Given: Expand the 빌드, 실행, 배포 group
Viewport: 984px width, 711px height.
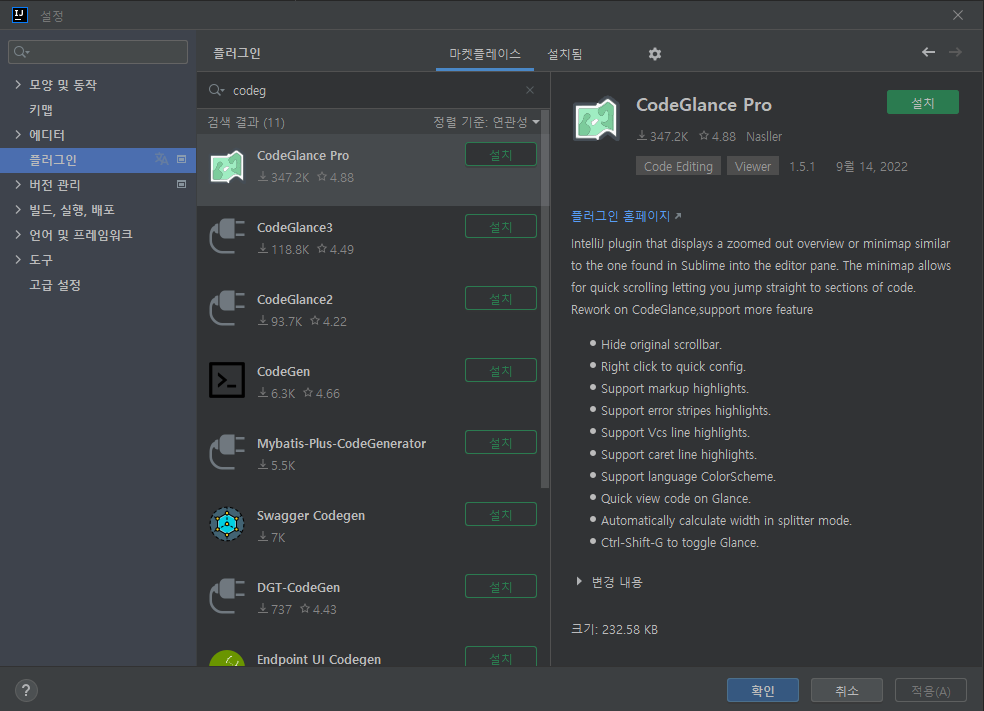Looking at the screenshot, I should (x=18, y=210).
